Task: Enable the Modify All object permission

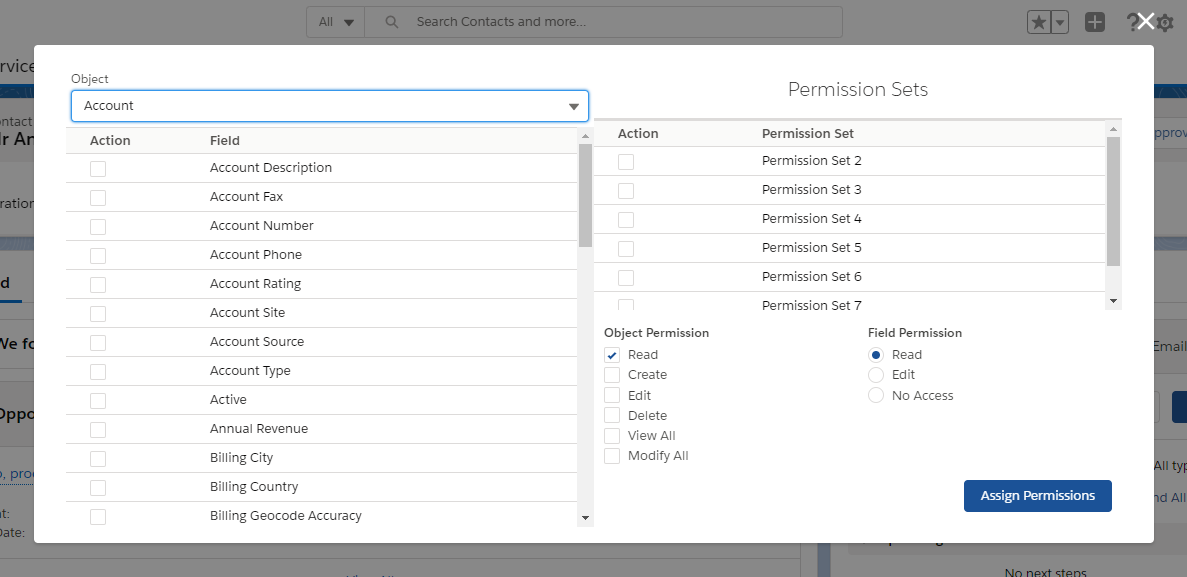Action: pyautogui.click(x=612, y=455)
